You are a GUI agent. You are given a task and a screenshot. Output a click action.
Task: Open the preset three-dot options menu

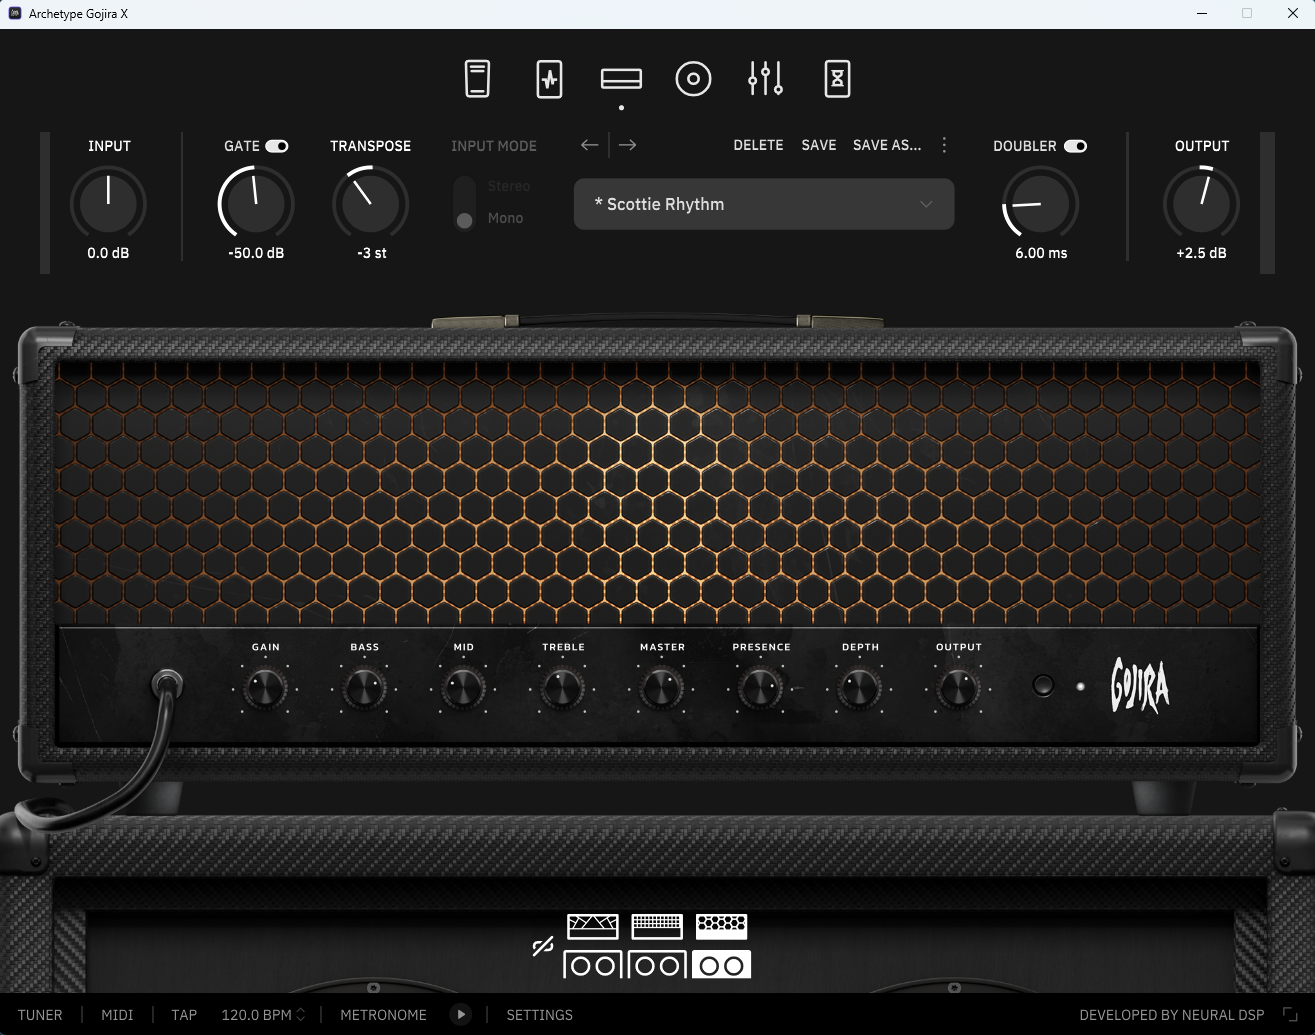[x=944, y=145]
